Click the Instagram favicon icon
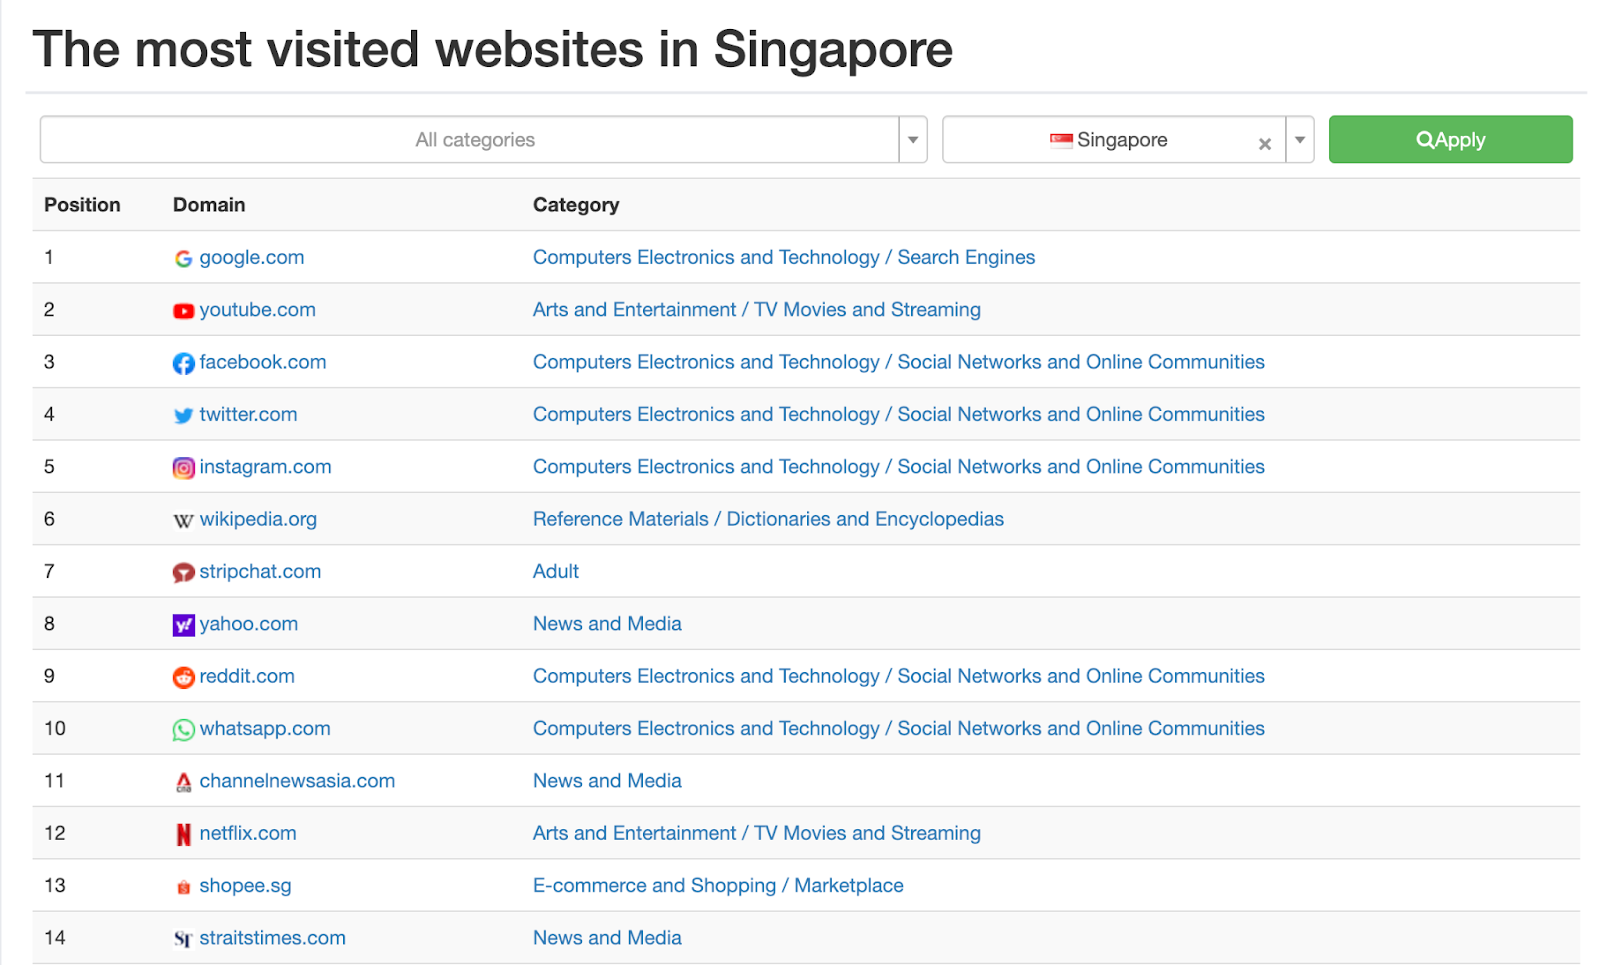This screenshot has width=1600, height=965. click(183, 468)
